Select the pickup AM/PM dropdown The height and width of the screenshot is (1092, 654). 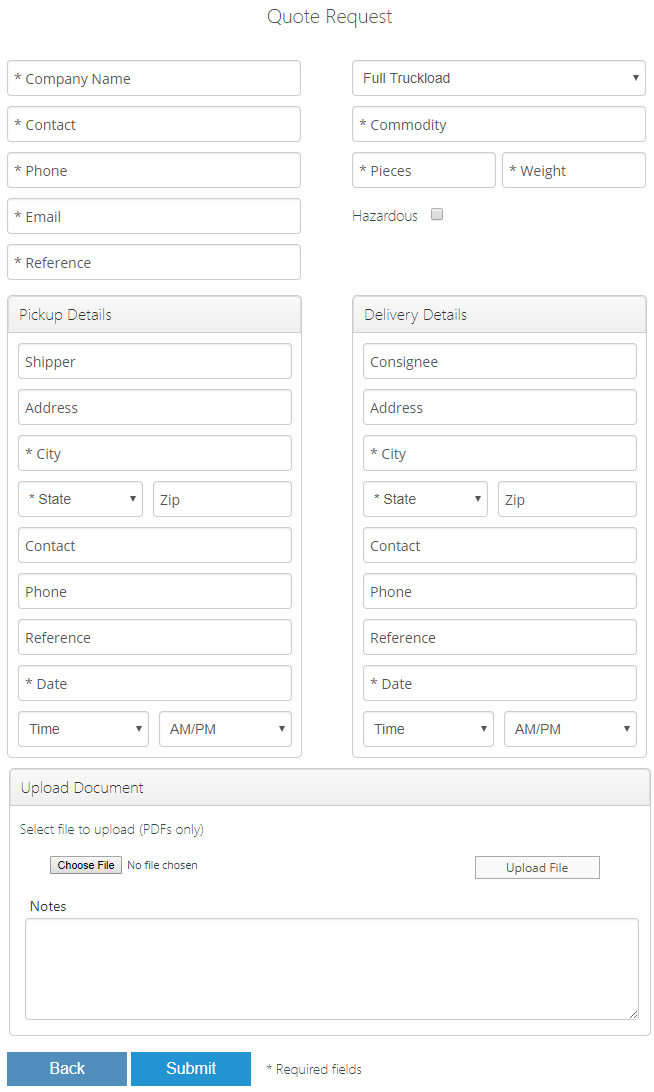pyautogui.click(x=226, y=729)
